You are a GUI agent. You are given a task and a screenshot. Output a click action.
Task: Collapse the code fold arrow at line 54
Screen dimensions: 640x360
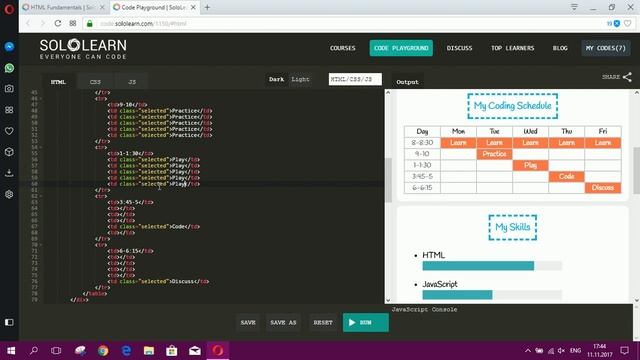coord(41,147)
